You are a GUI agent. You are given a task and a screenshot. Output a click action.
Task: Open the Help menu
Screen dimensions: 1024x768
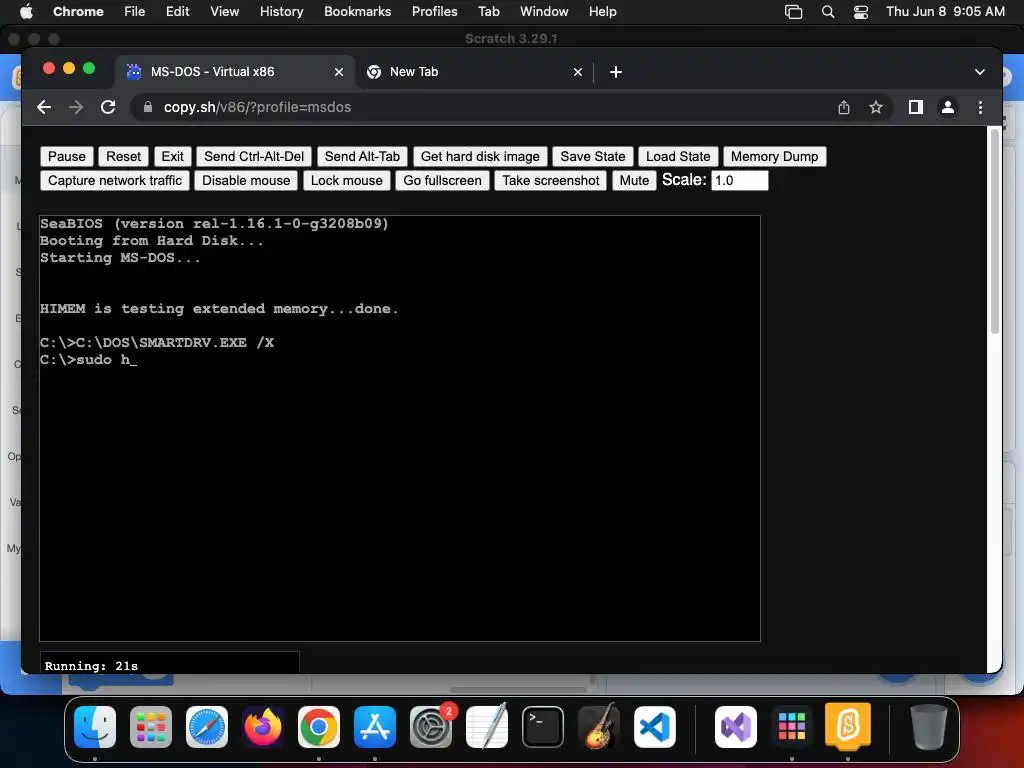pyautogui.click(x=602, y=12)
